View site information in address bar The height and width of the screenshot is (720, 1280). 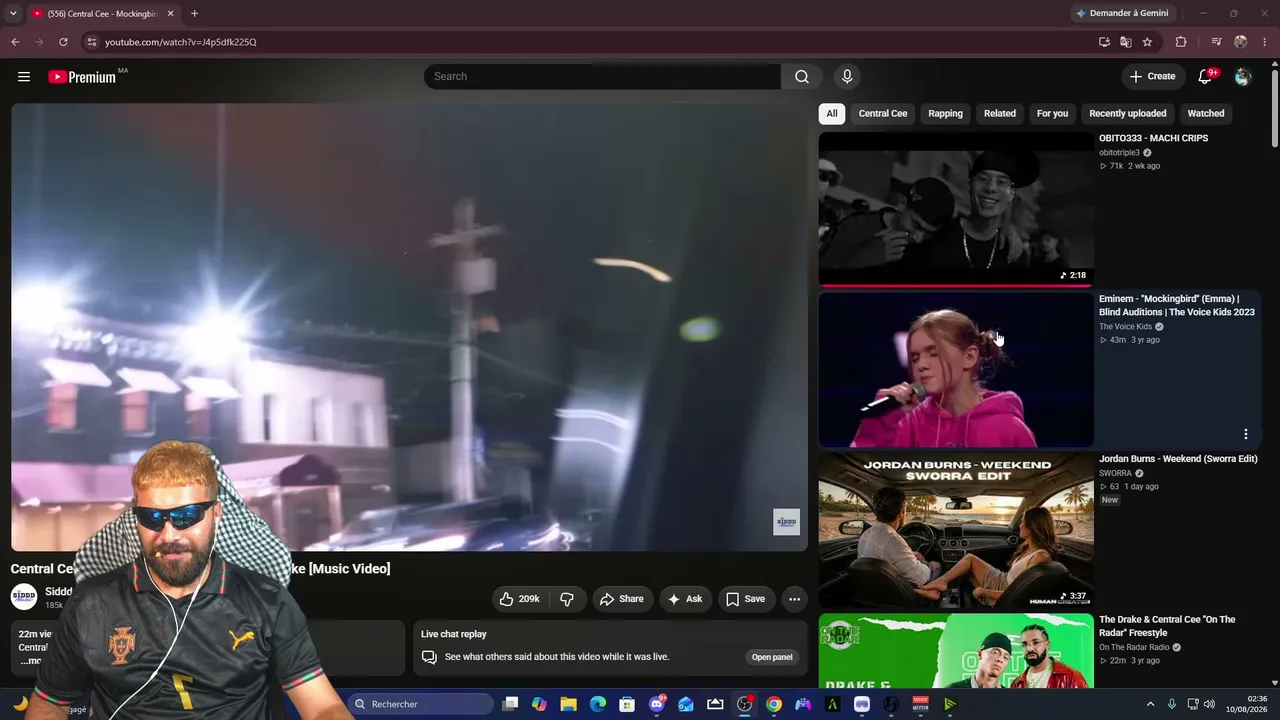tap(91, 42)
